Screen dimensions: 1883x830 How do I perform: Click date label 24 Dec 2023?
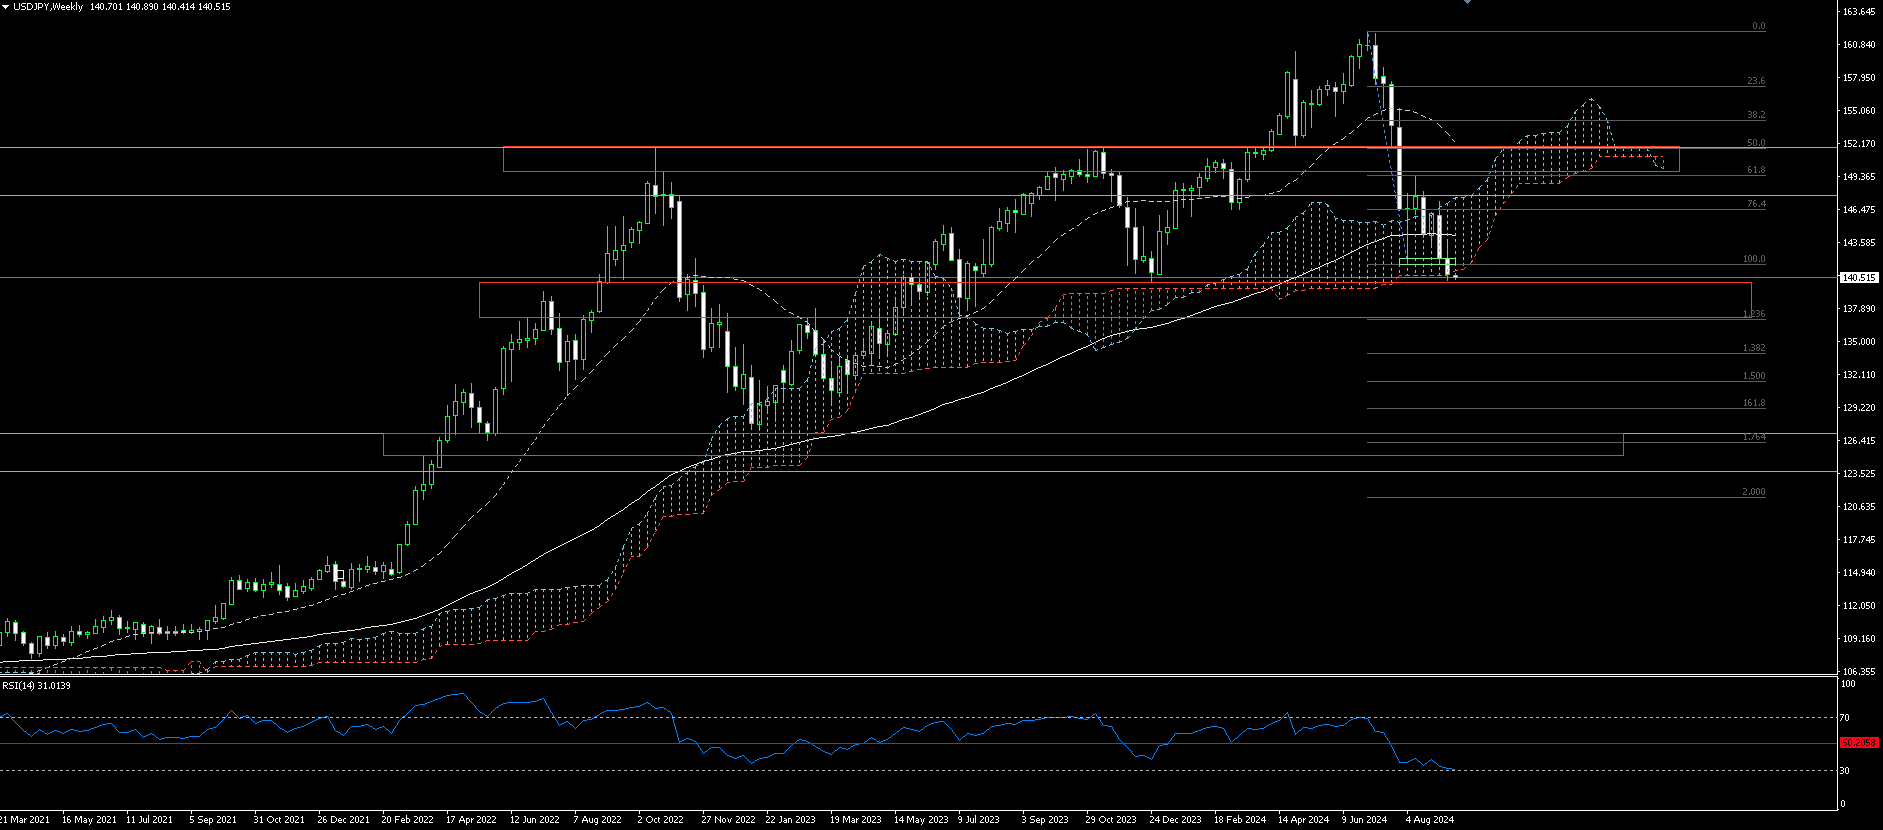(x=1175, y=820)
